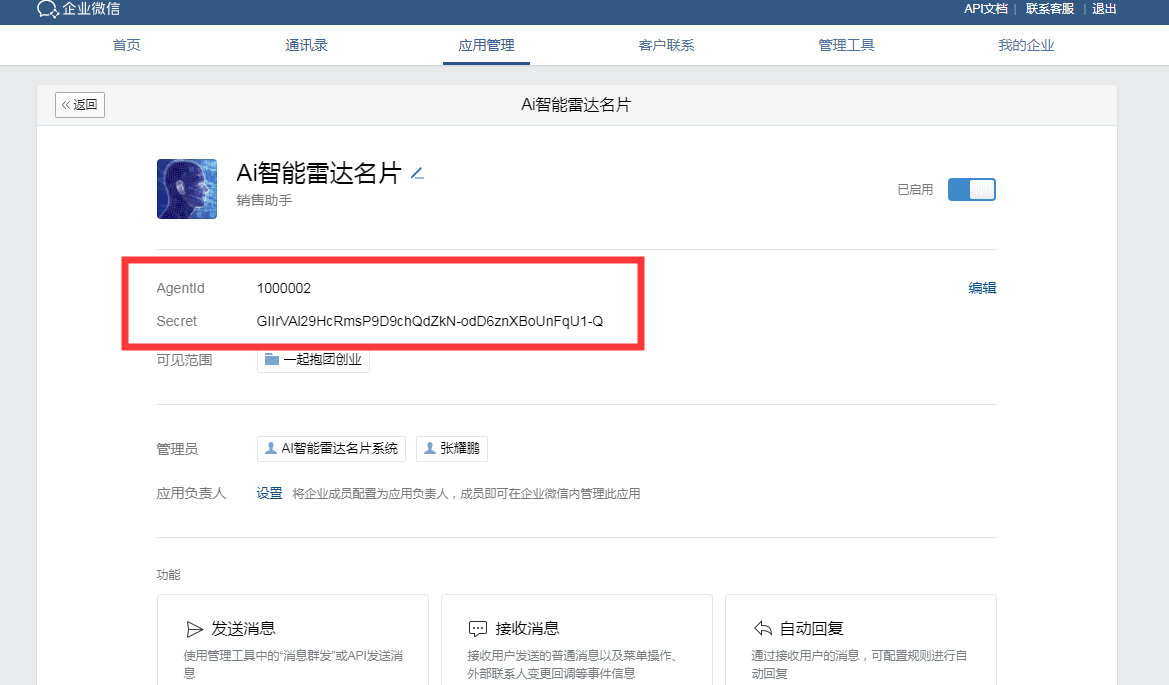1169x685 pixels.
Task: Click person icon in AI智能雷达名片系统 tag
Action: point(271,448)
